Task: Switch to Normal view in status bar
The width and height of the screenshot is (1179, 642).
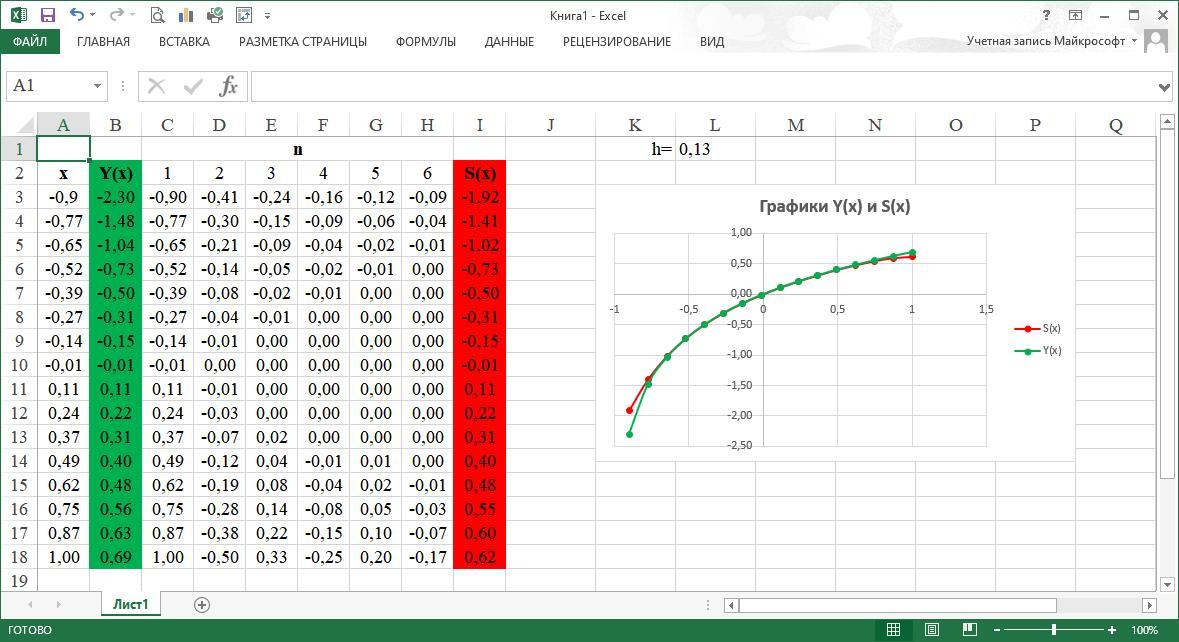Action: pyautogui.click(x=893, y=629)
